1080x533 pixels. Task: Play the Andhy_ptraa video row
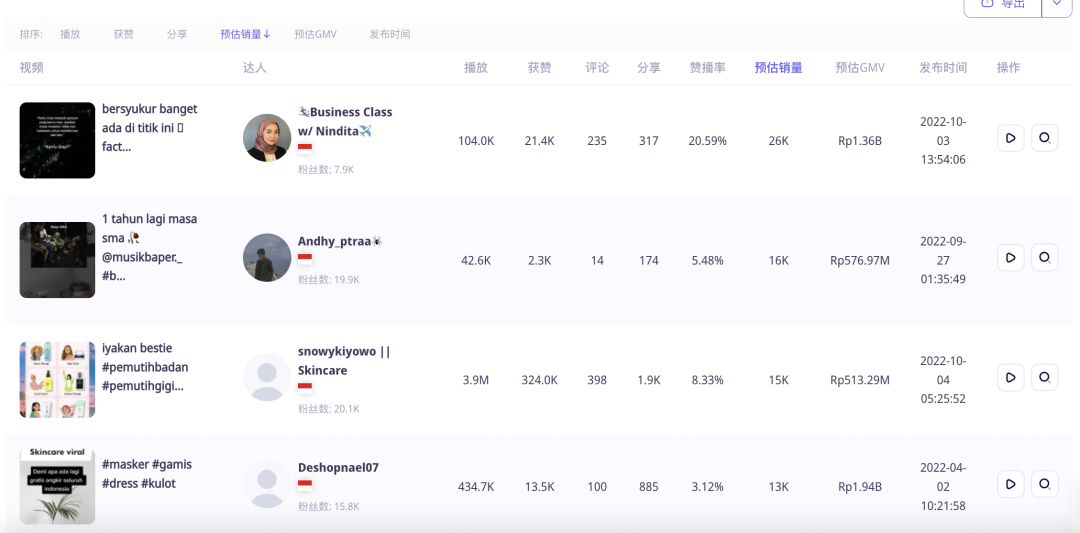point(1011,258)
